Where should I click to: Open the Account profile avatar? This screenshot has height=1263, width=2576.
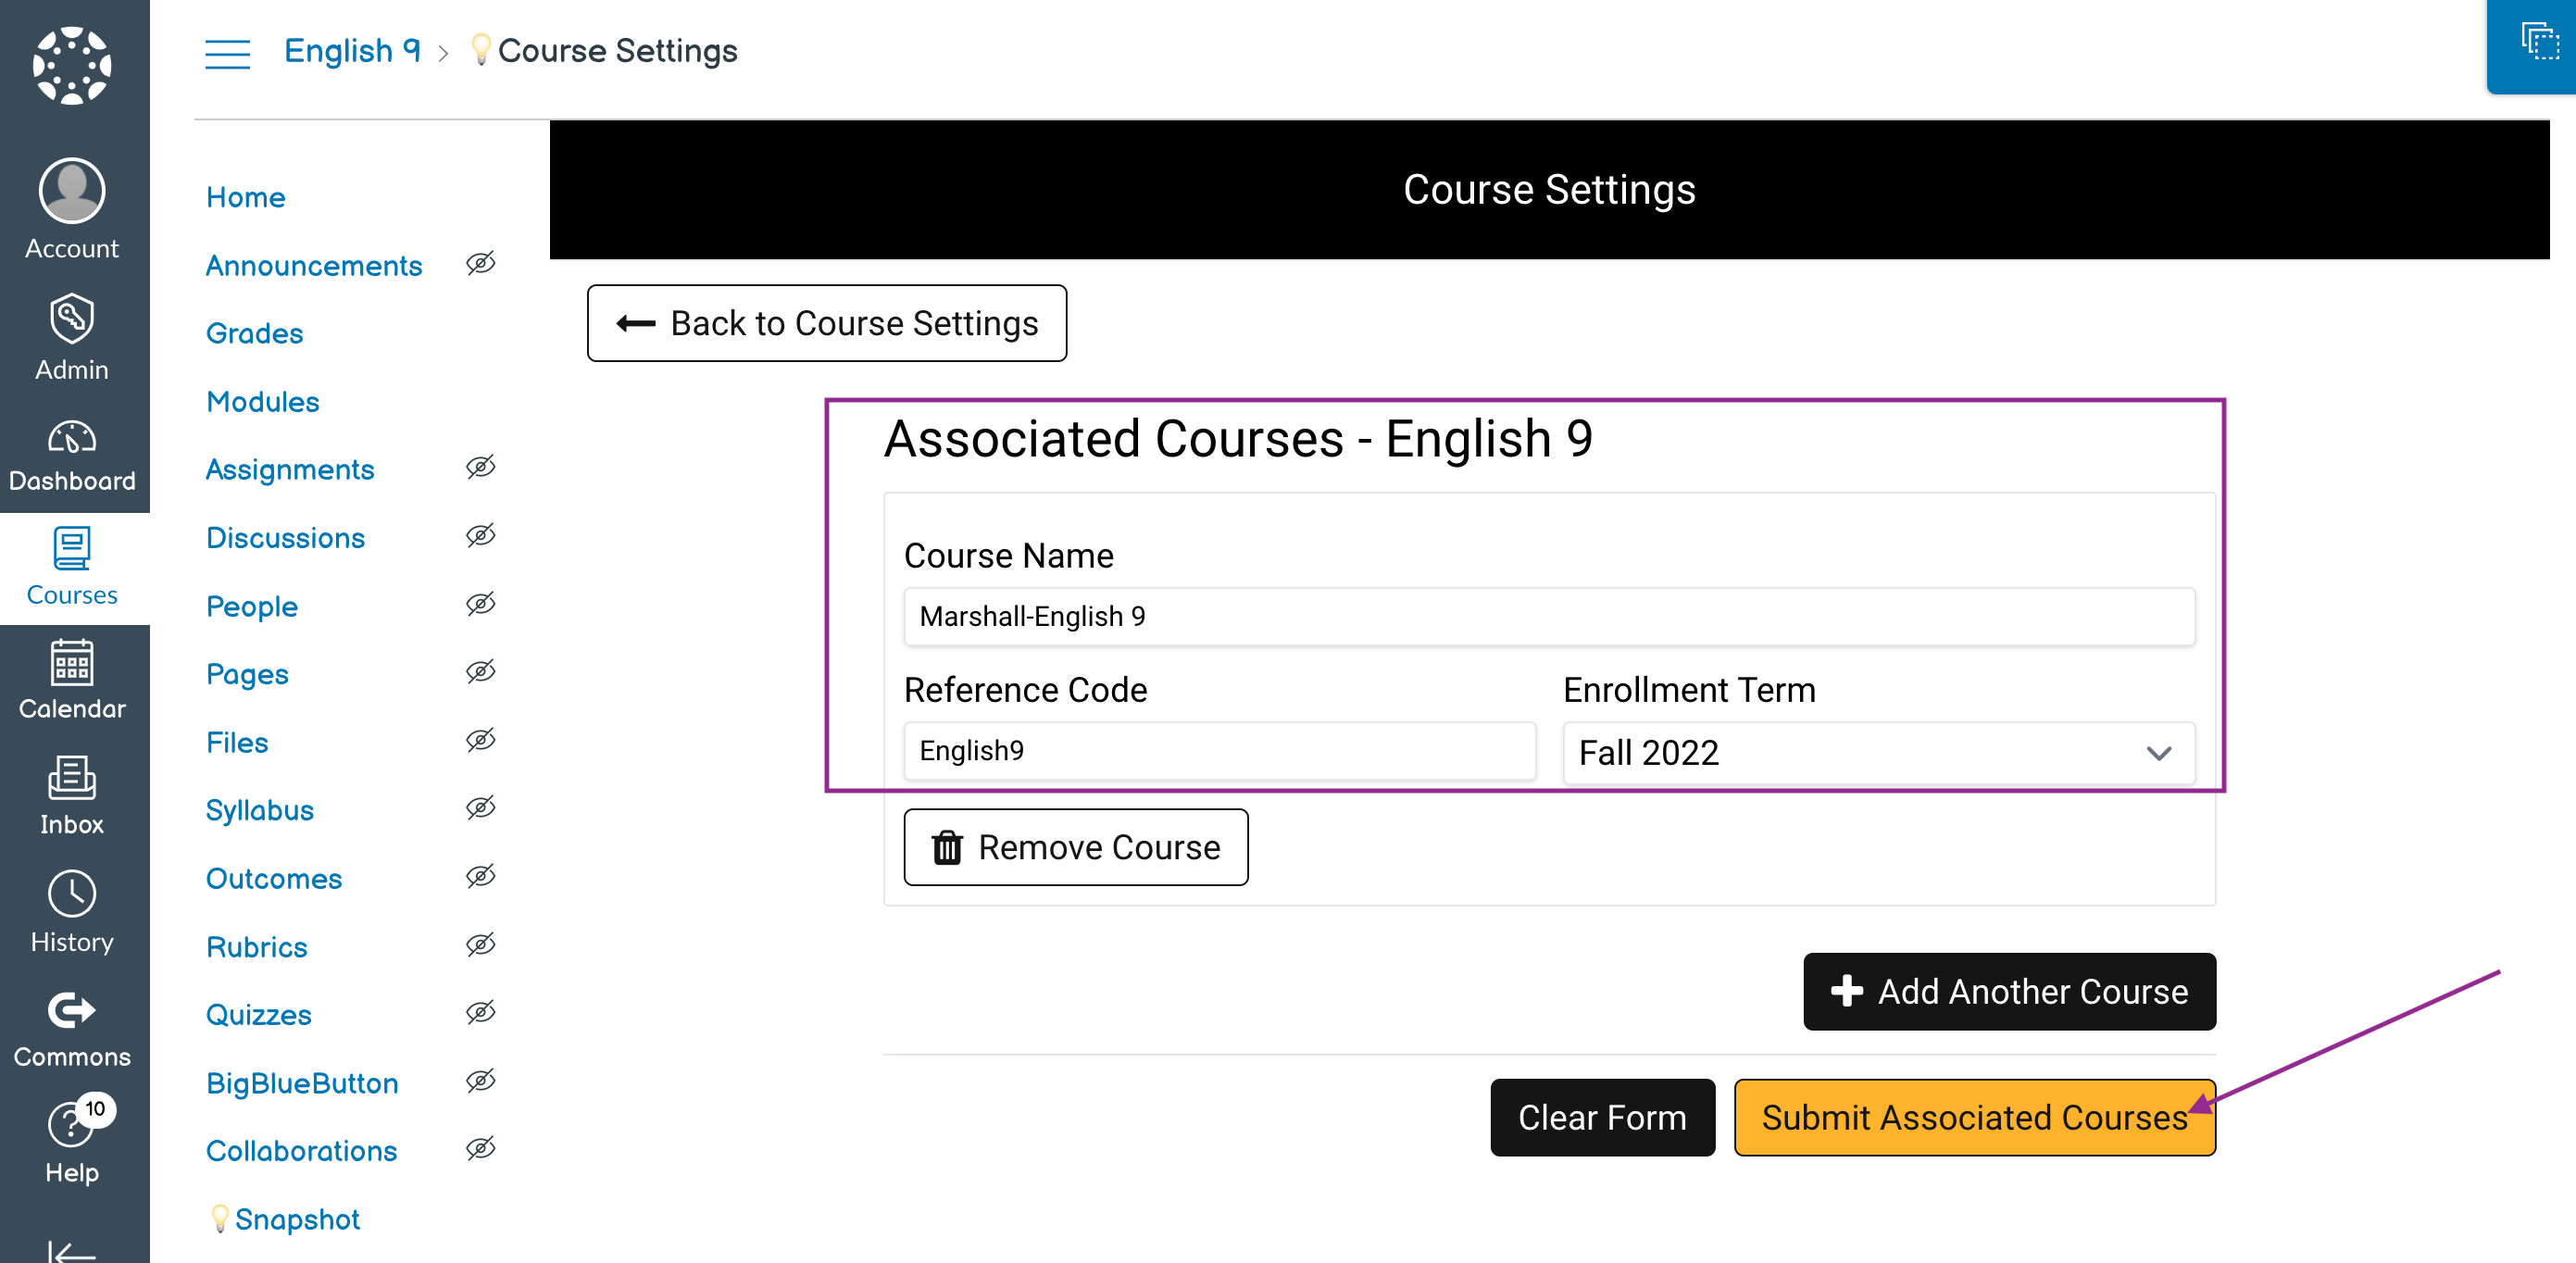tap(72, 190)
